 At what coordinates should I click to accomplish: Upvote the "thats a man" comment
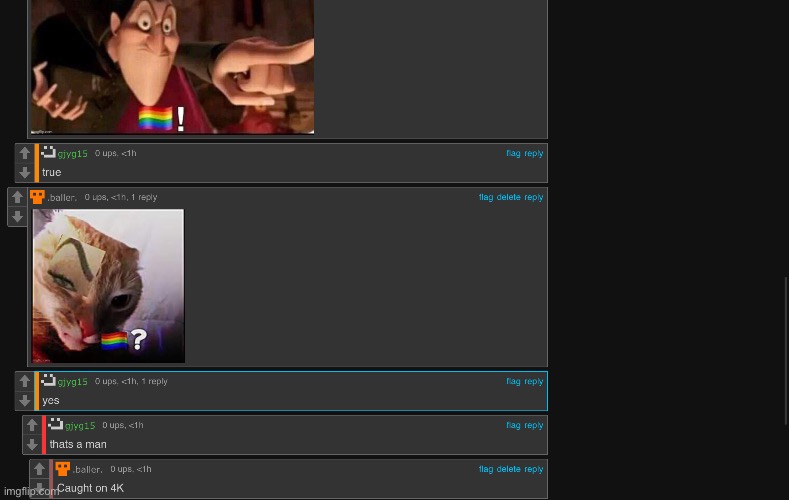32,426
